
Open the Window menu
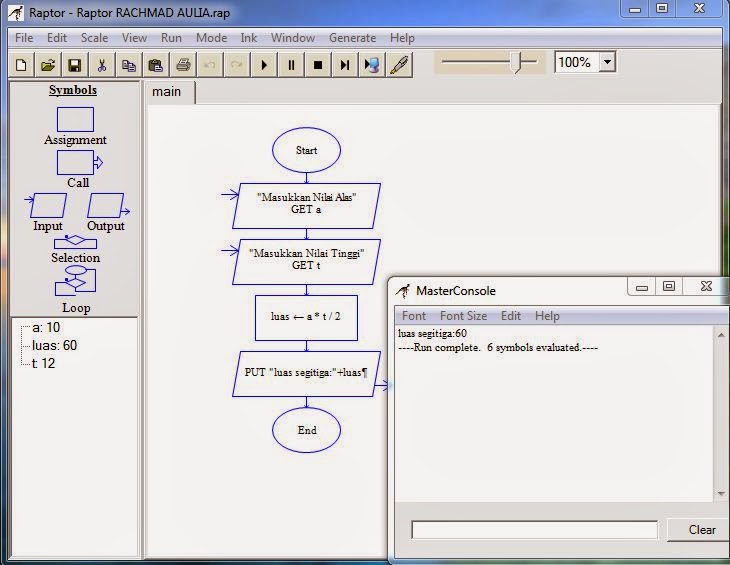293,38
